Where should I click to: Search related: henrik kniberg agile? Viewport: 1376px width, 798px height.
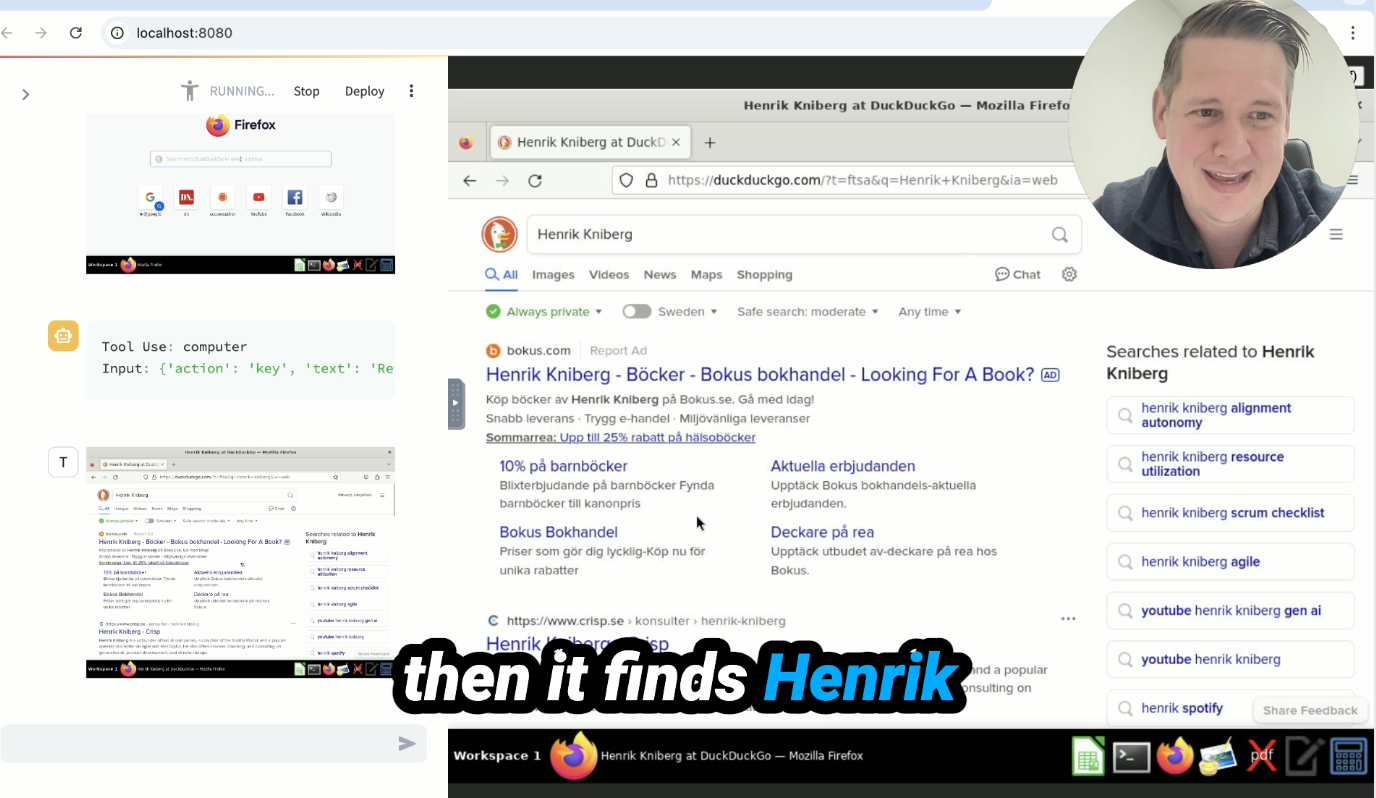click(1230, 562)
